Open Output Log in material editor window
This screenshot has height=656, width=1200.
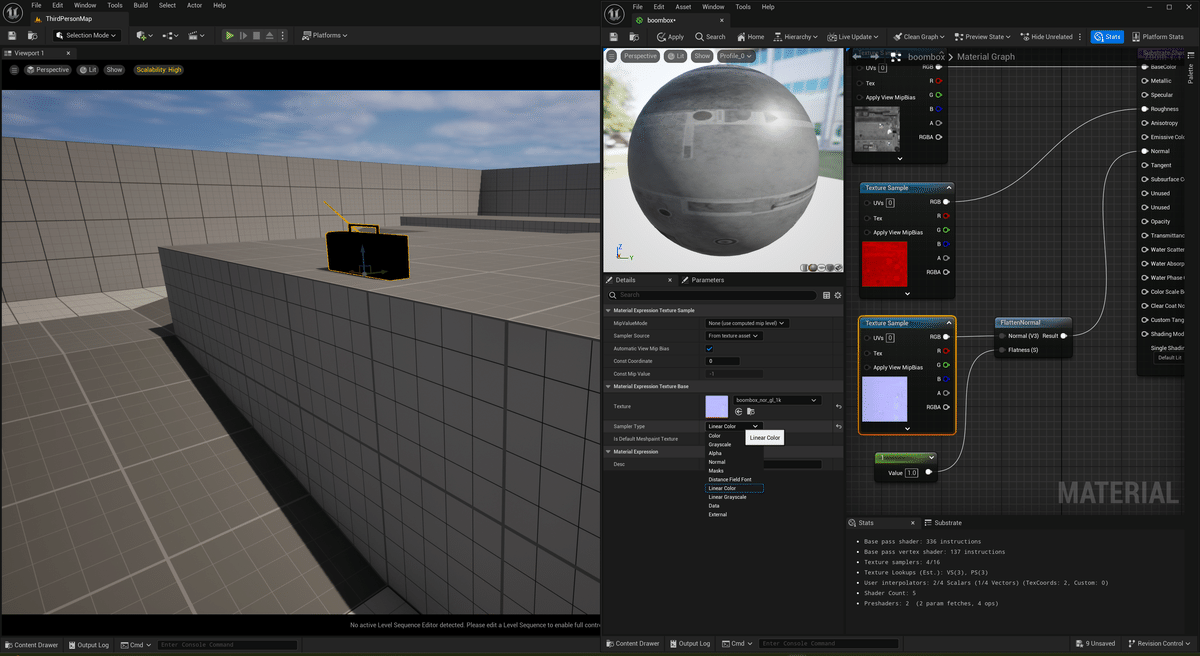691,644
